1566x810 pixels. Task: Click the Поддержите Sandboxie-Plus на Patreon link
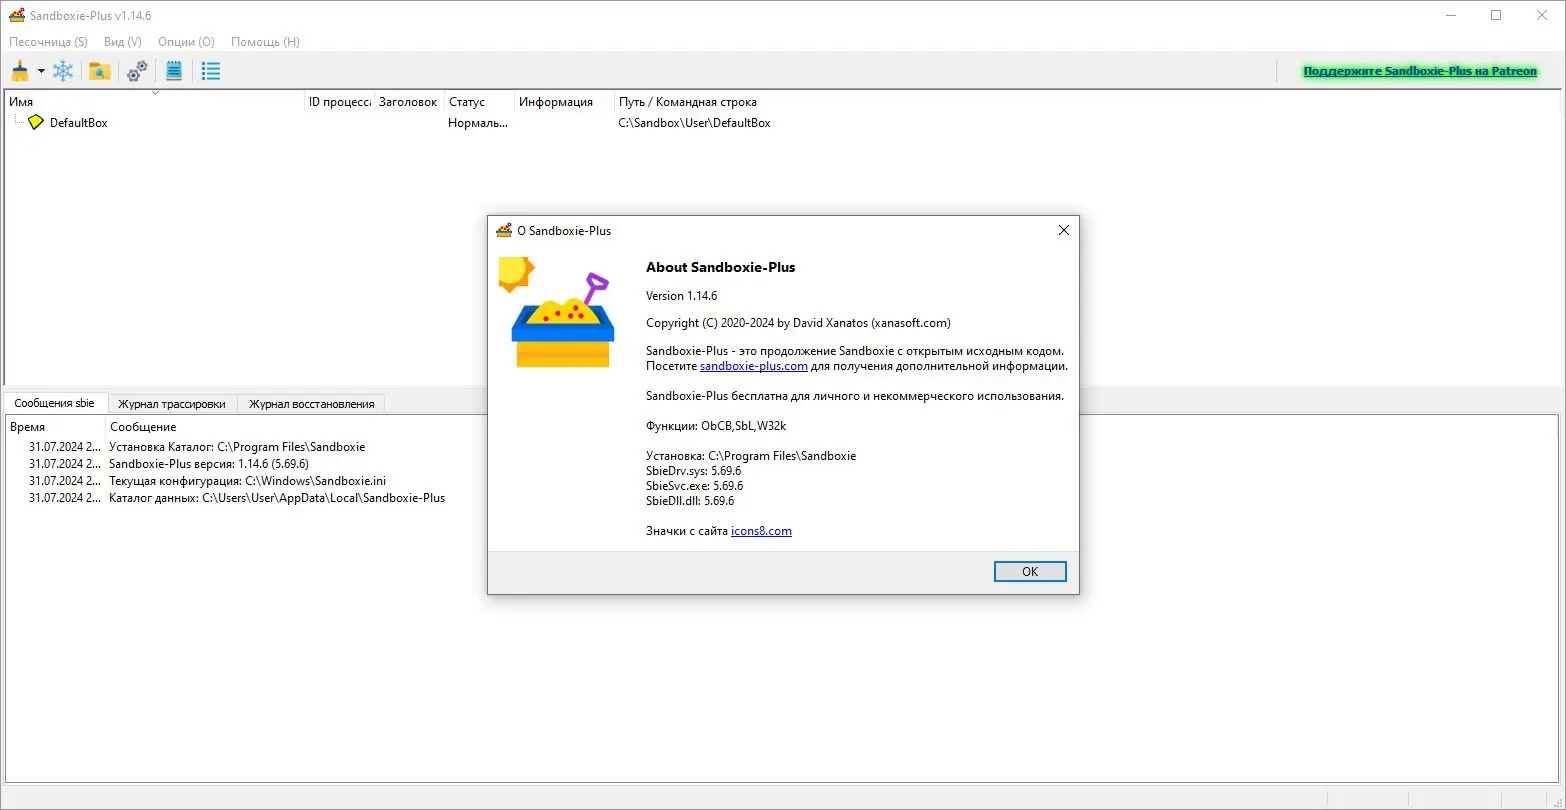pos(1420,71)
